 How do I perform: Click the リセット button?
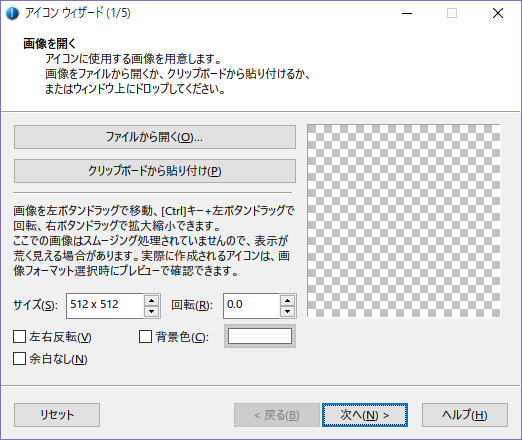pyautogui.click(x=57, y=415)
